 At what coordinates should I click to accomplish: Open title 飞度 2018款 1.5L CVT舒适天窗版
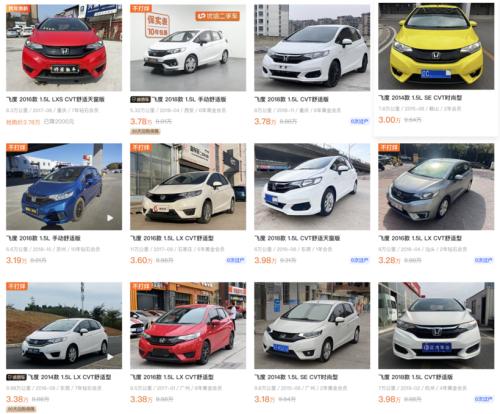pos(297,238)
